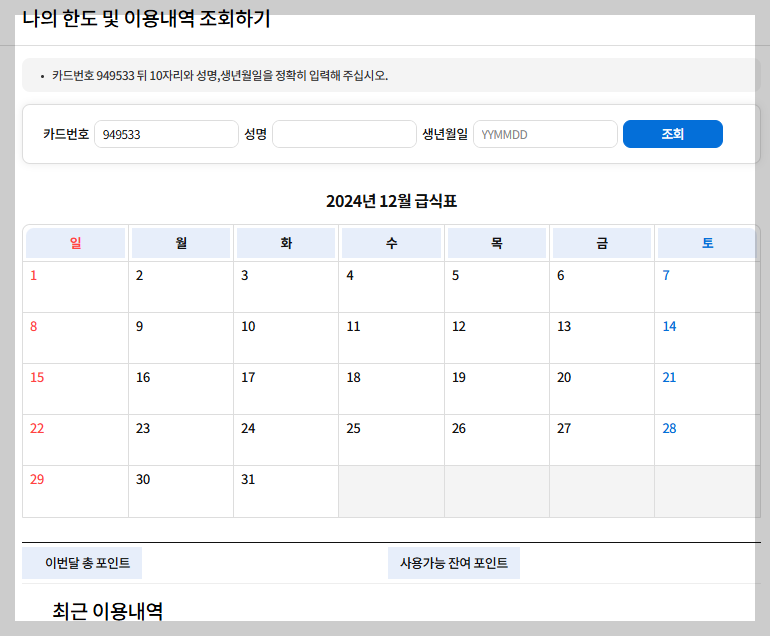Select the 수 (Wednesday) column header
Viewport: 770px width, 636px height.
coord(391,243)
